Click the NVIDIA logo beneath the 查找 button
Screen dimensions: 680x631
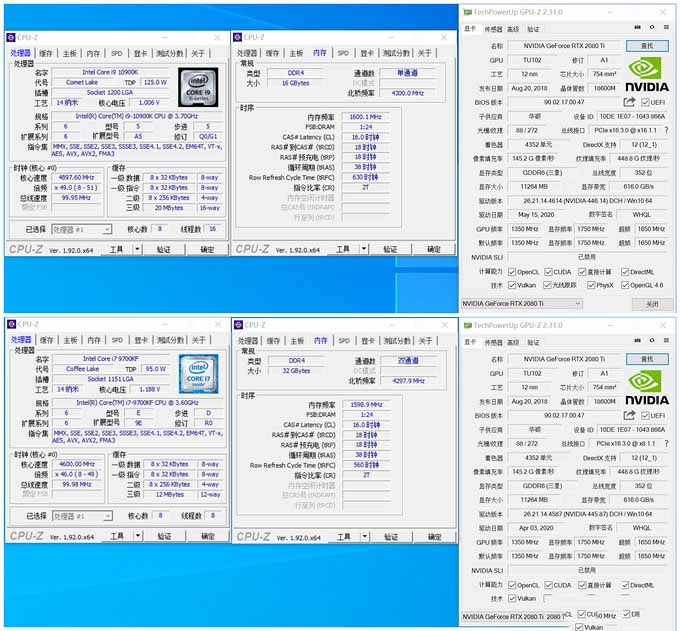point(647,76)
